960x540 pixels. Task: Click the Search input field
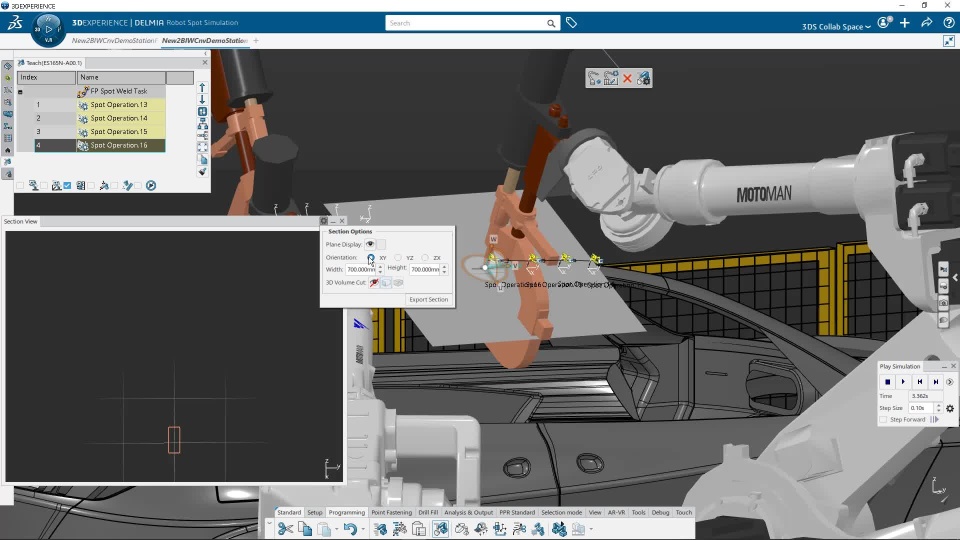click(465, 23)
